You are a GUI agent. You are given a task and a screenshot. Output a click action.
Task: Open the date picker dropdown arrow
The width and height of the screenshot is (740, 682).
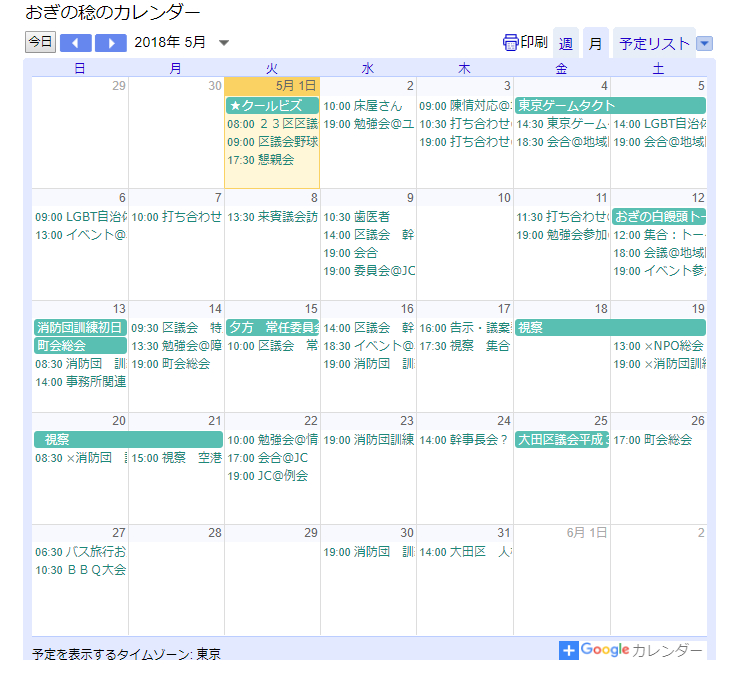click(224, 43)
